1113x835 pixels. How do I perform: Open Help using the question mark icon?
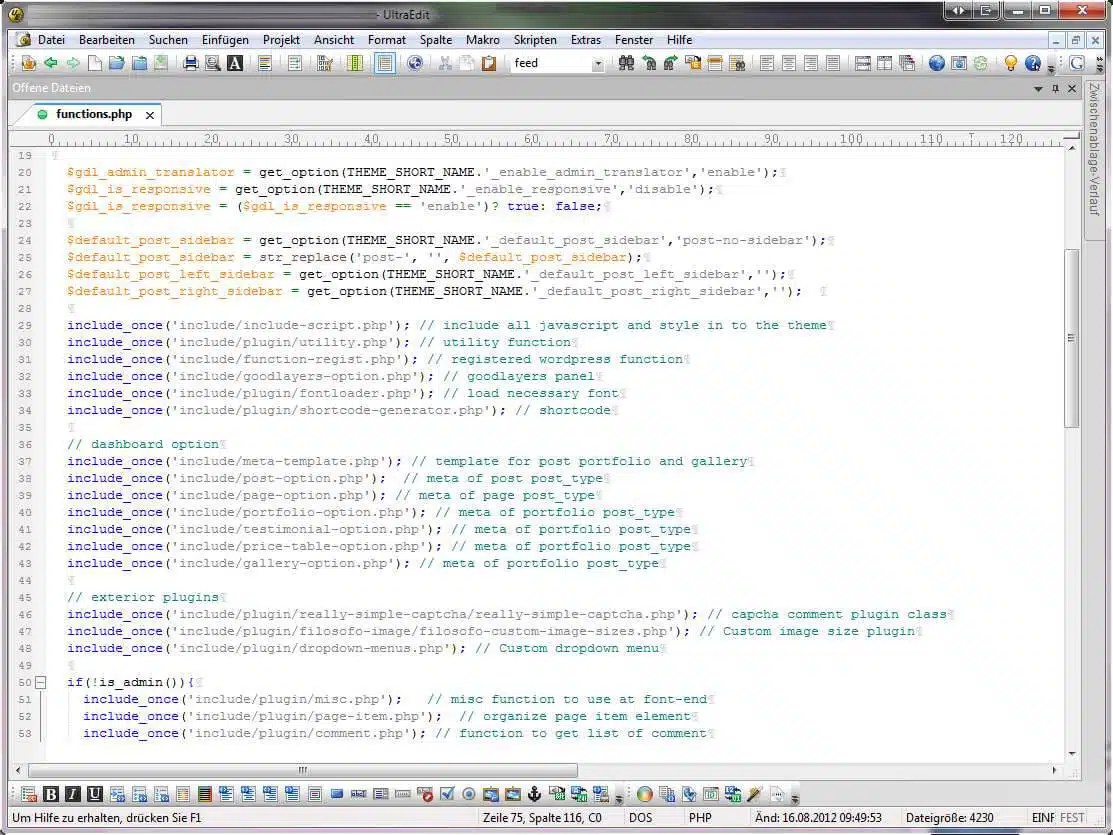(1033, 63)
